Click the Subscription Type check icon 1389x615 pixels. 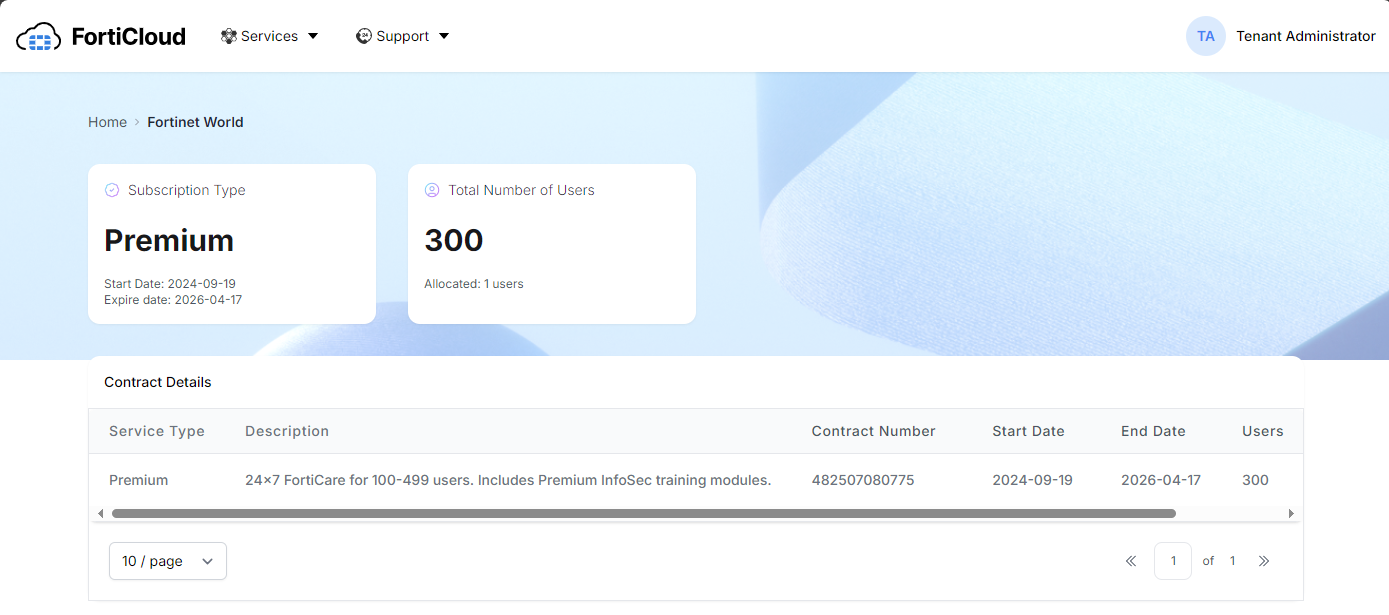[x=112, y=190]
